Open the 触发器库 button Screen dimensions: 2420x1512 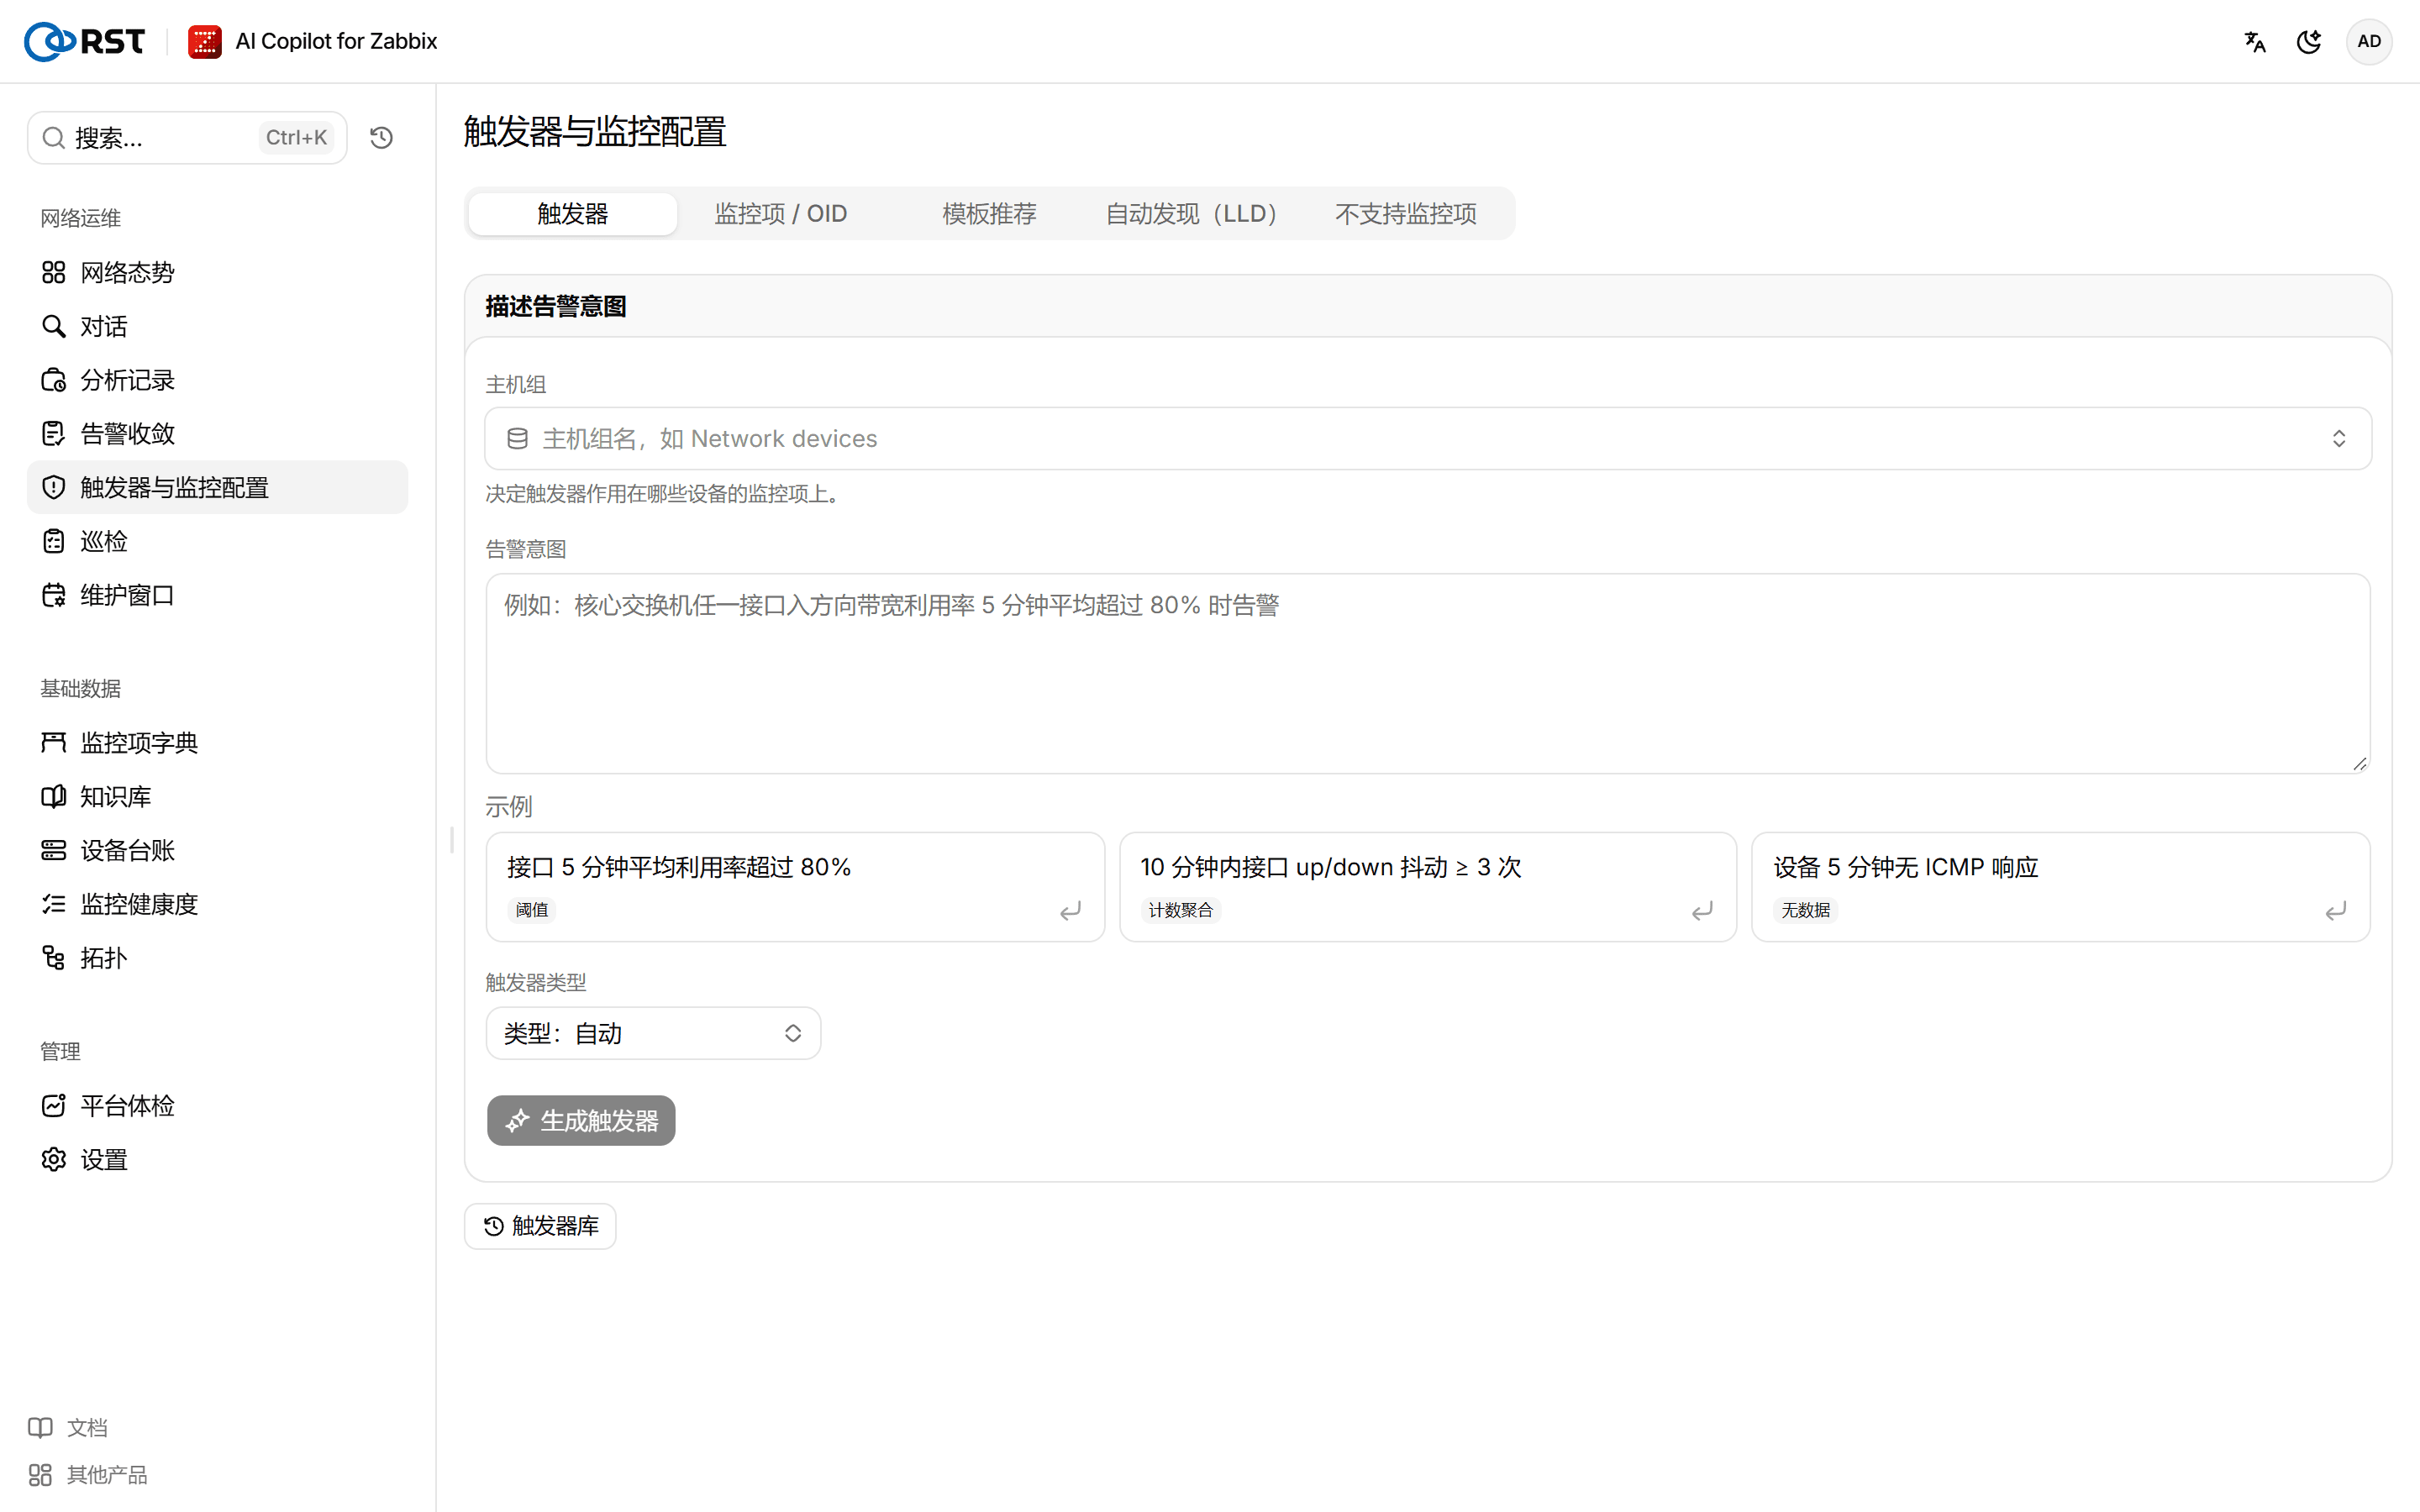tap(540, 1226)
